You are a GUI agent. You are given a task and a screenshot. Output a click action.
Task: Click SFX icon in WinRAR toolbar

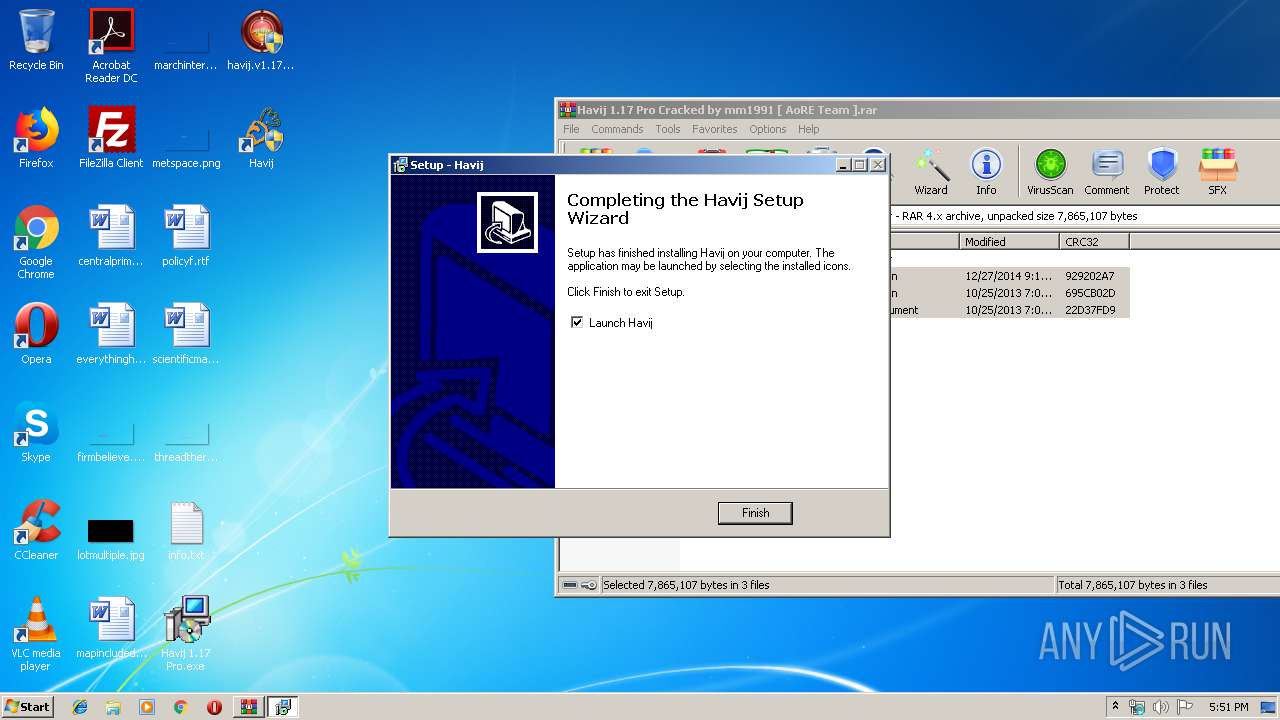click(x=1217, y=172)
